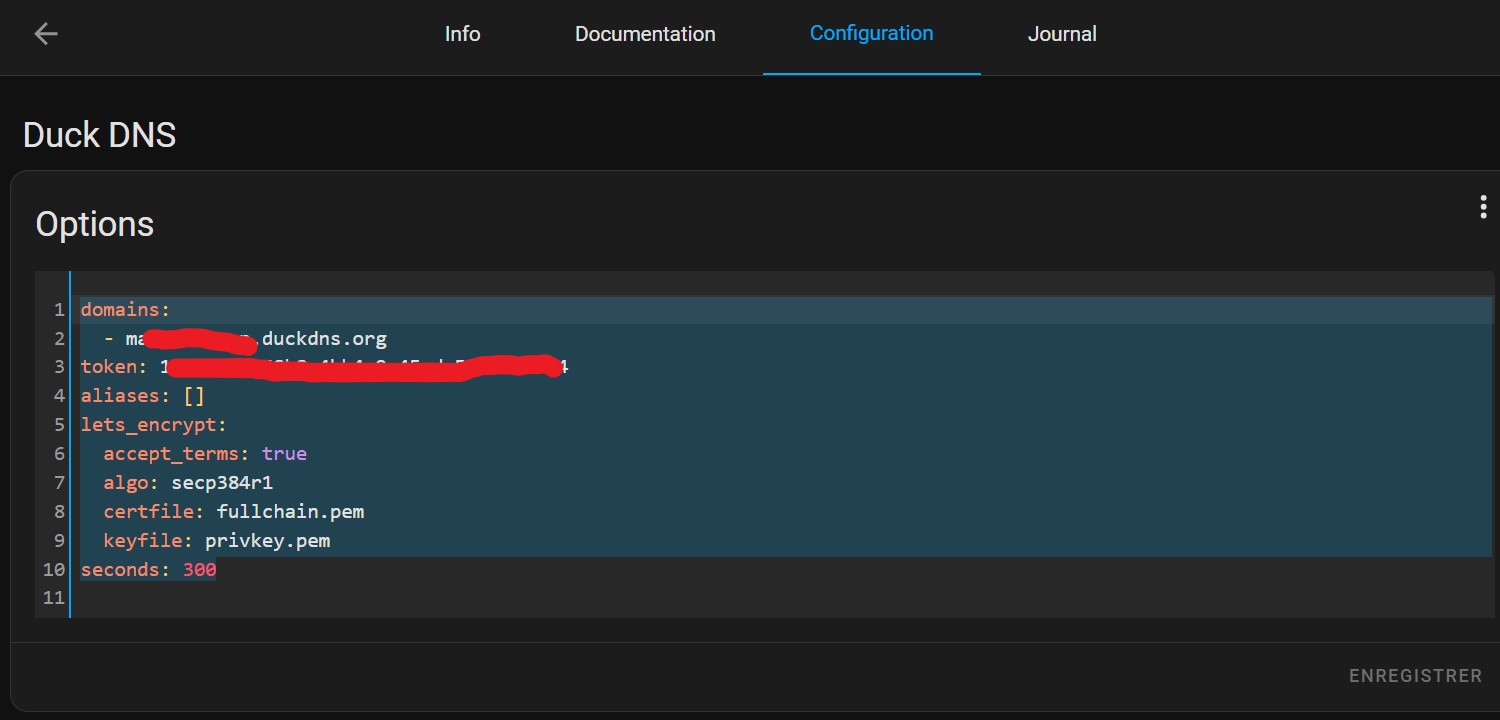
Task: Click the privkey.pem value
Action: coord(267,540)
